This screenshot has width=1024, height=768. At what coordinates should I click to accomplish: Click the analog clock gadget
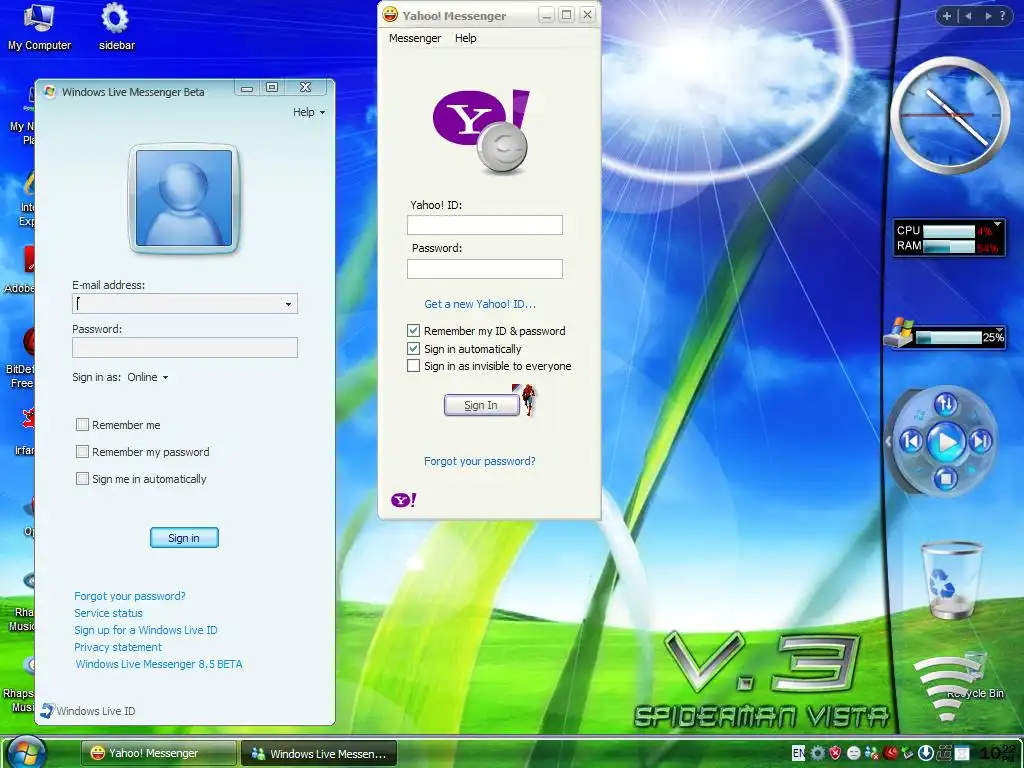click(x=950, y=115)
